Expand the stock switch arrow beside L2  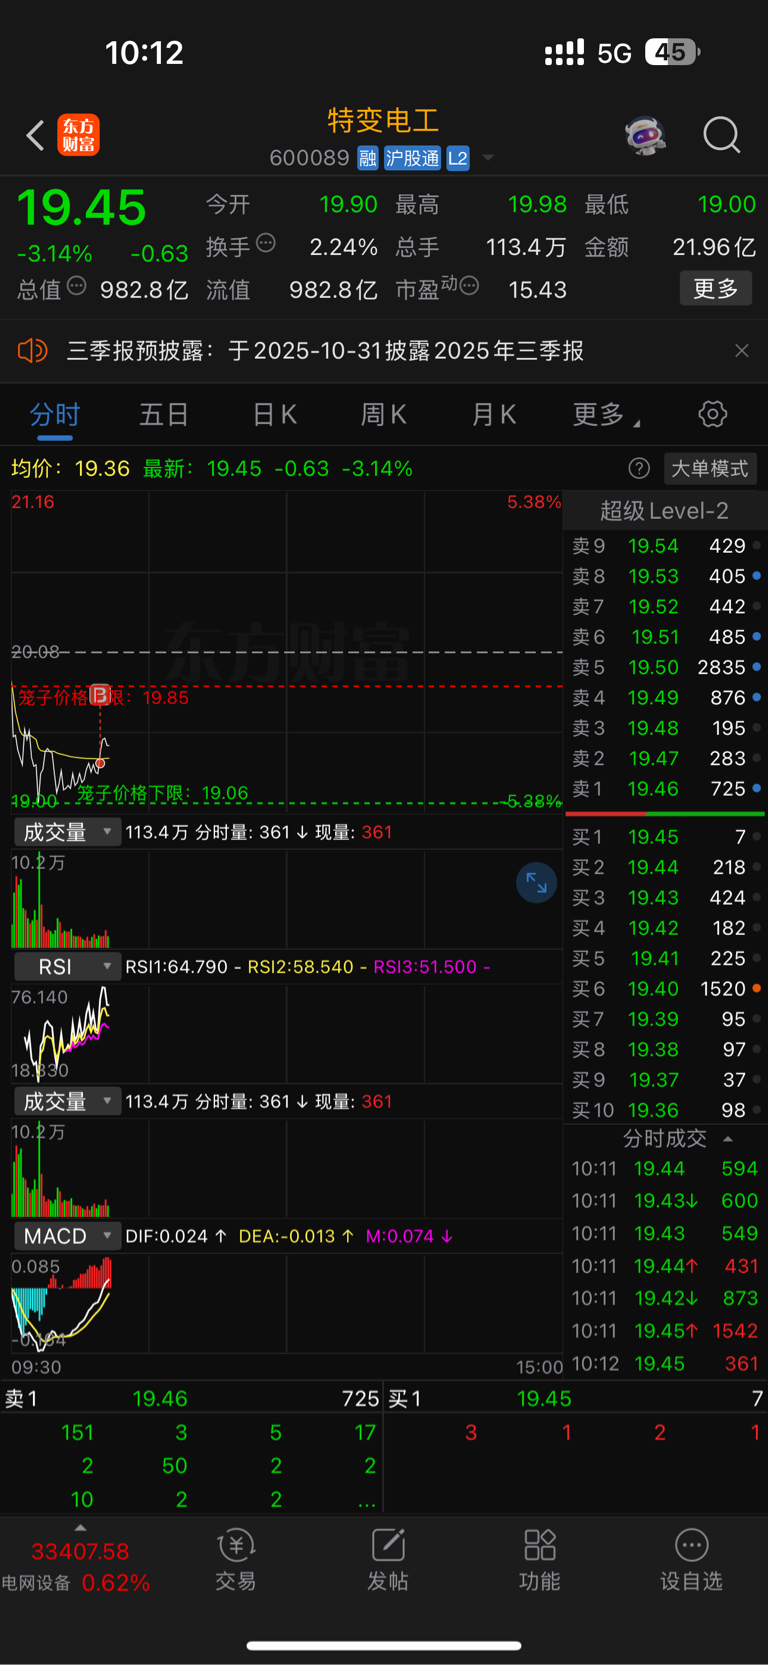(x=488, y=158)
